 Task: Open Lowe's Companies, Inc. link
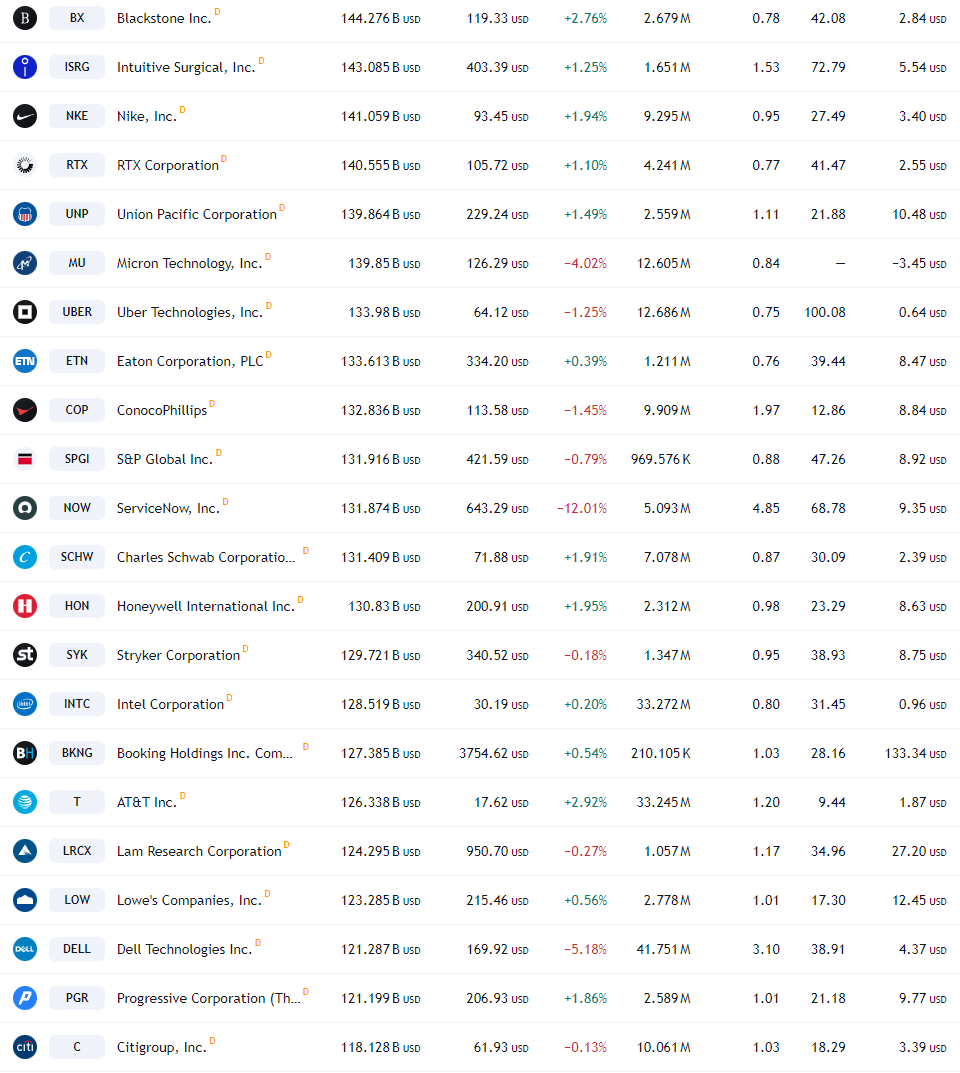189,901
